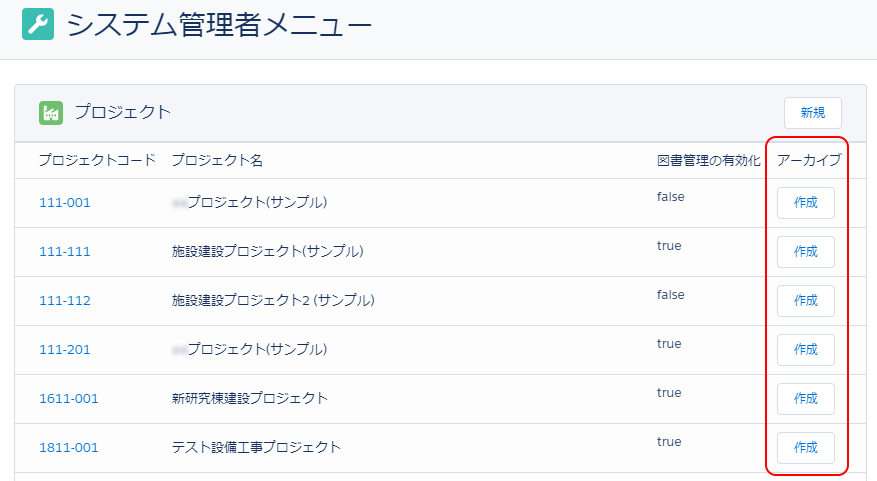Image resolution: width=877 pixels, height=481 pixels.
Task: Open project code 1611-001 link
Action: (x=69, y=399)
